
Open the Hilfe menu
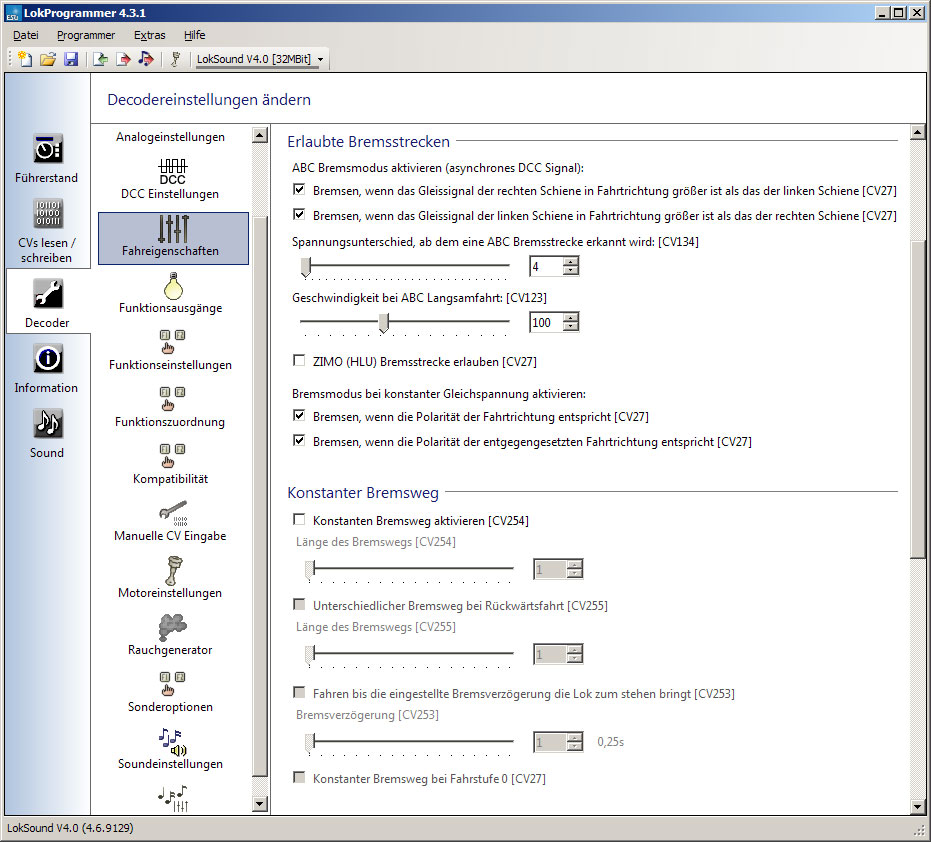tap(195, 35)
